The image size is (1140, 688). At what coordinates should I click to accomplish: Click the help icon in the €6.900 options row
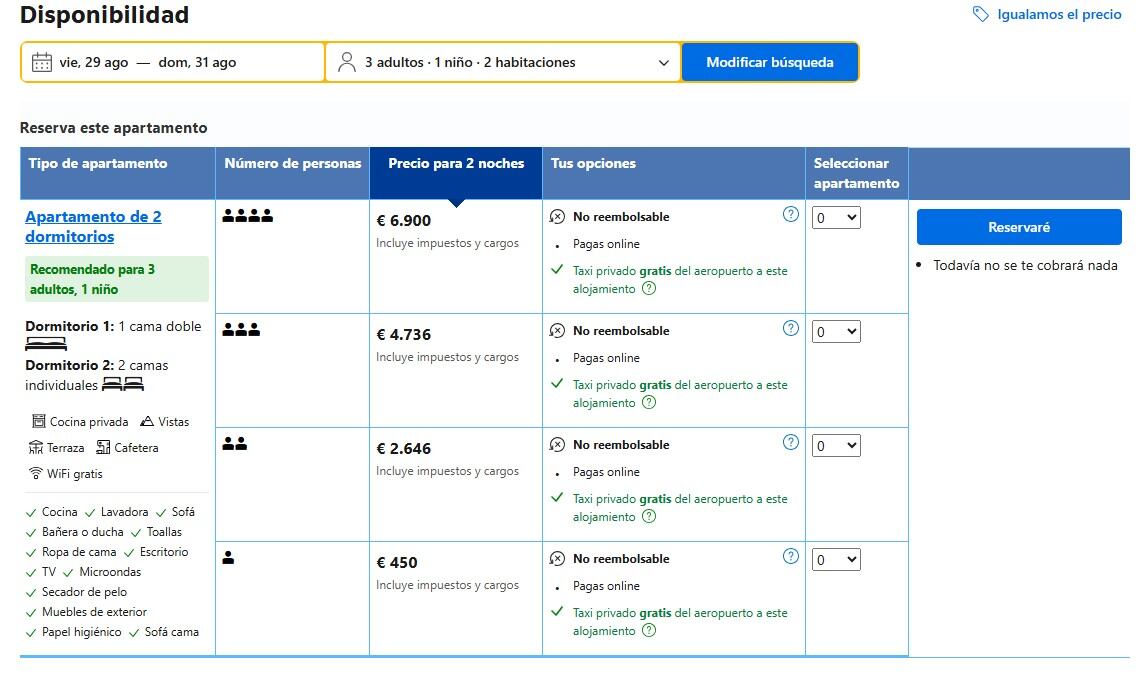coord(791,214)
